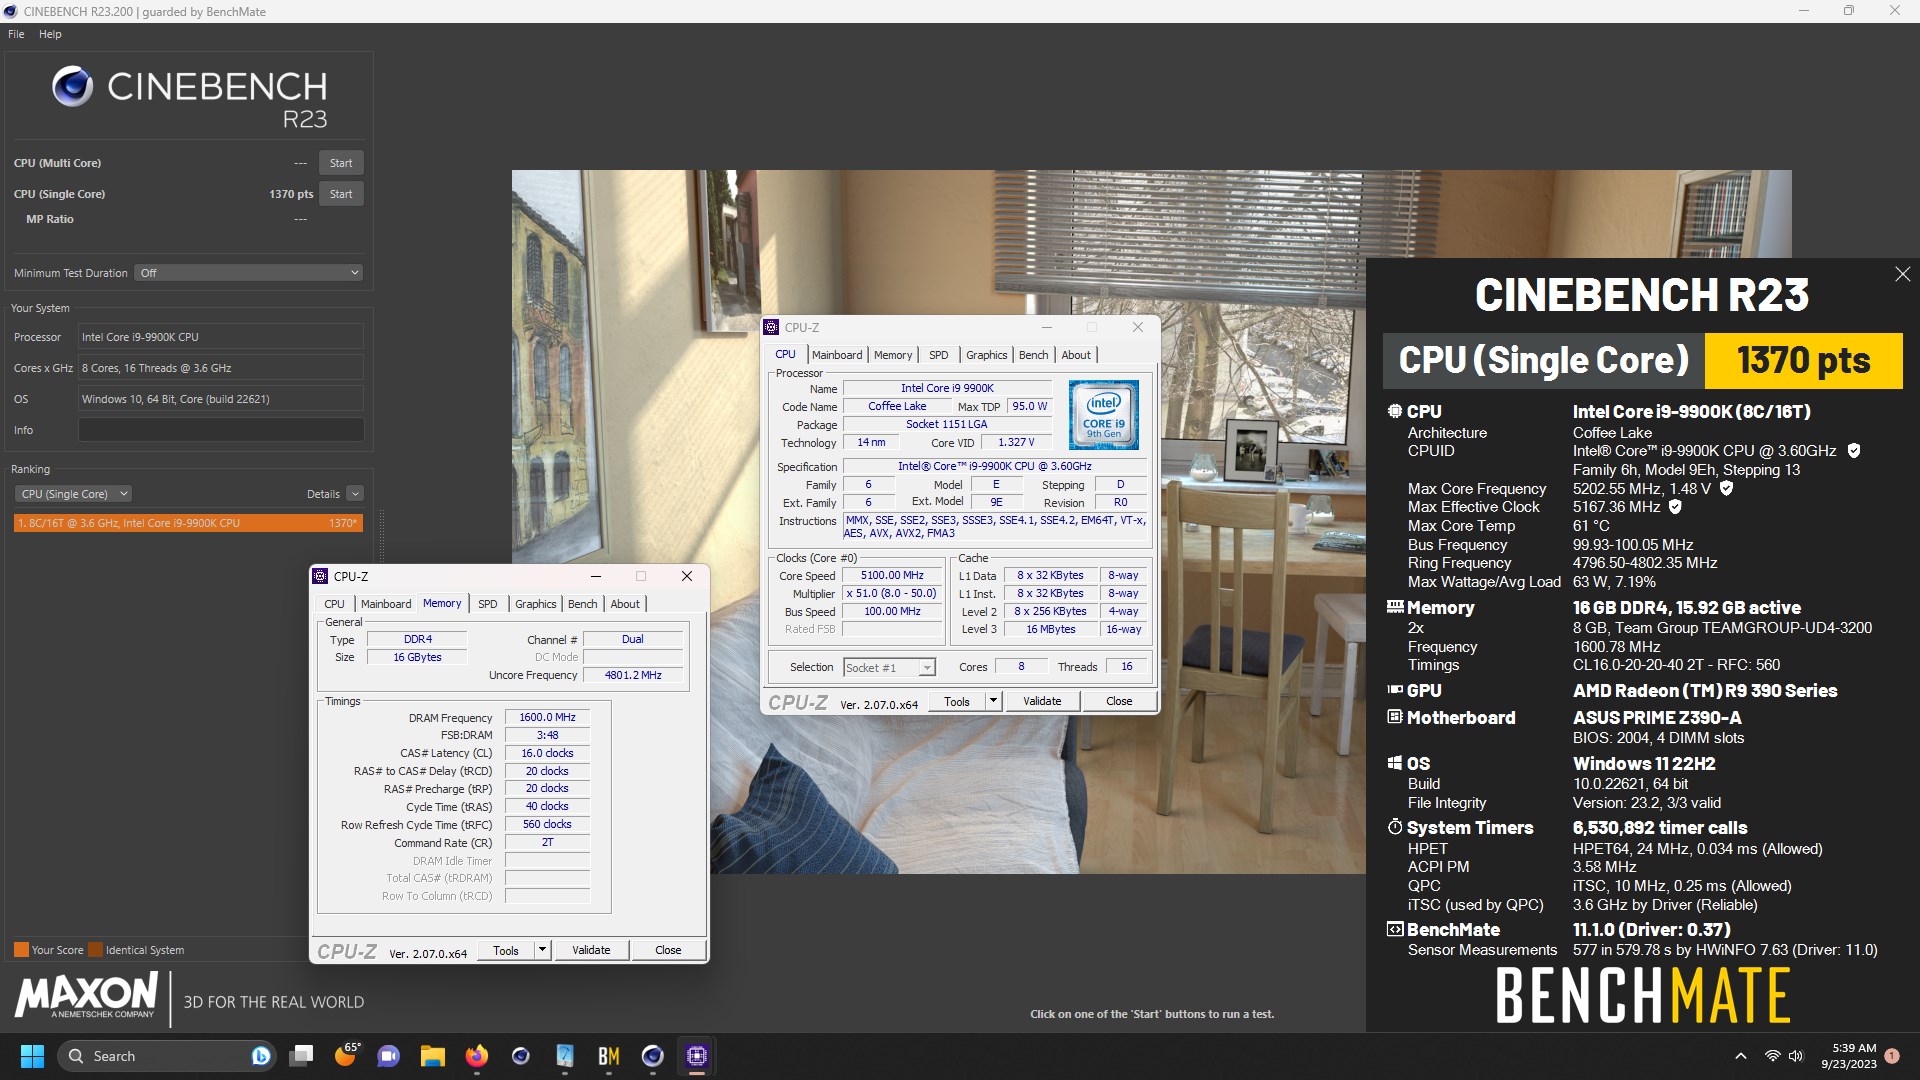Click the Memory icon in BenchMate panel
1920x1080 pixels.
[x=1395, y=607]
